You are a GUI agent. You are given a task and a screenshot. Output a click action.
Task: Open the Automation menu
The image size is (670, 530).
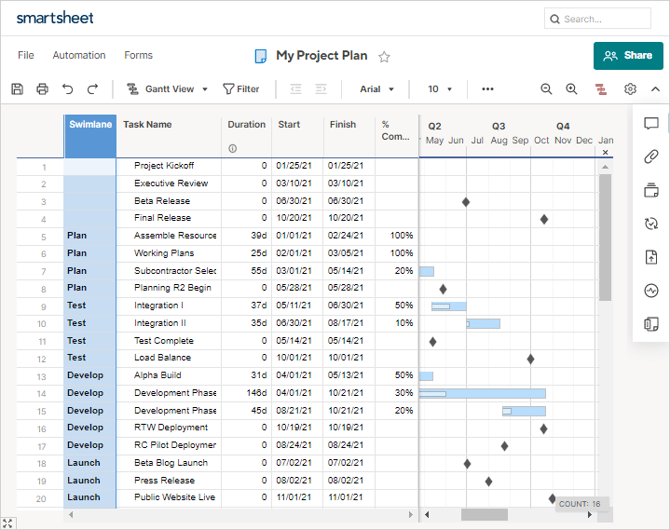click(79, 56)
